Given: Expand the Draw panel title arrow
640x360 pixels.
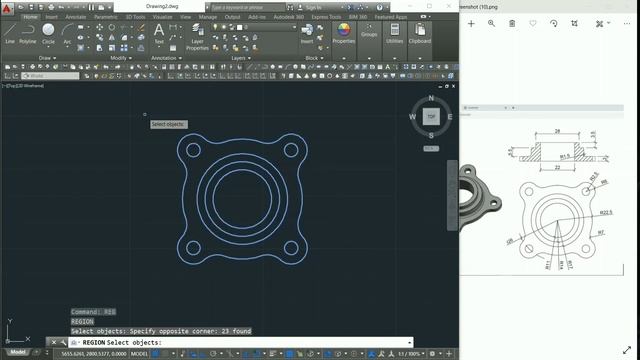Looking at the screenshot, I should pos(55,58).
